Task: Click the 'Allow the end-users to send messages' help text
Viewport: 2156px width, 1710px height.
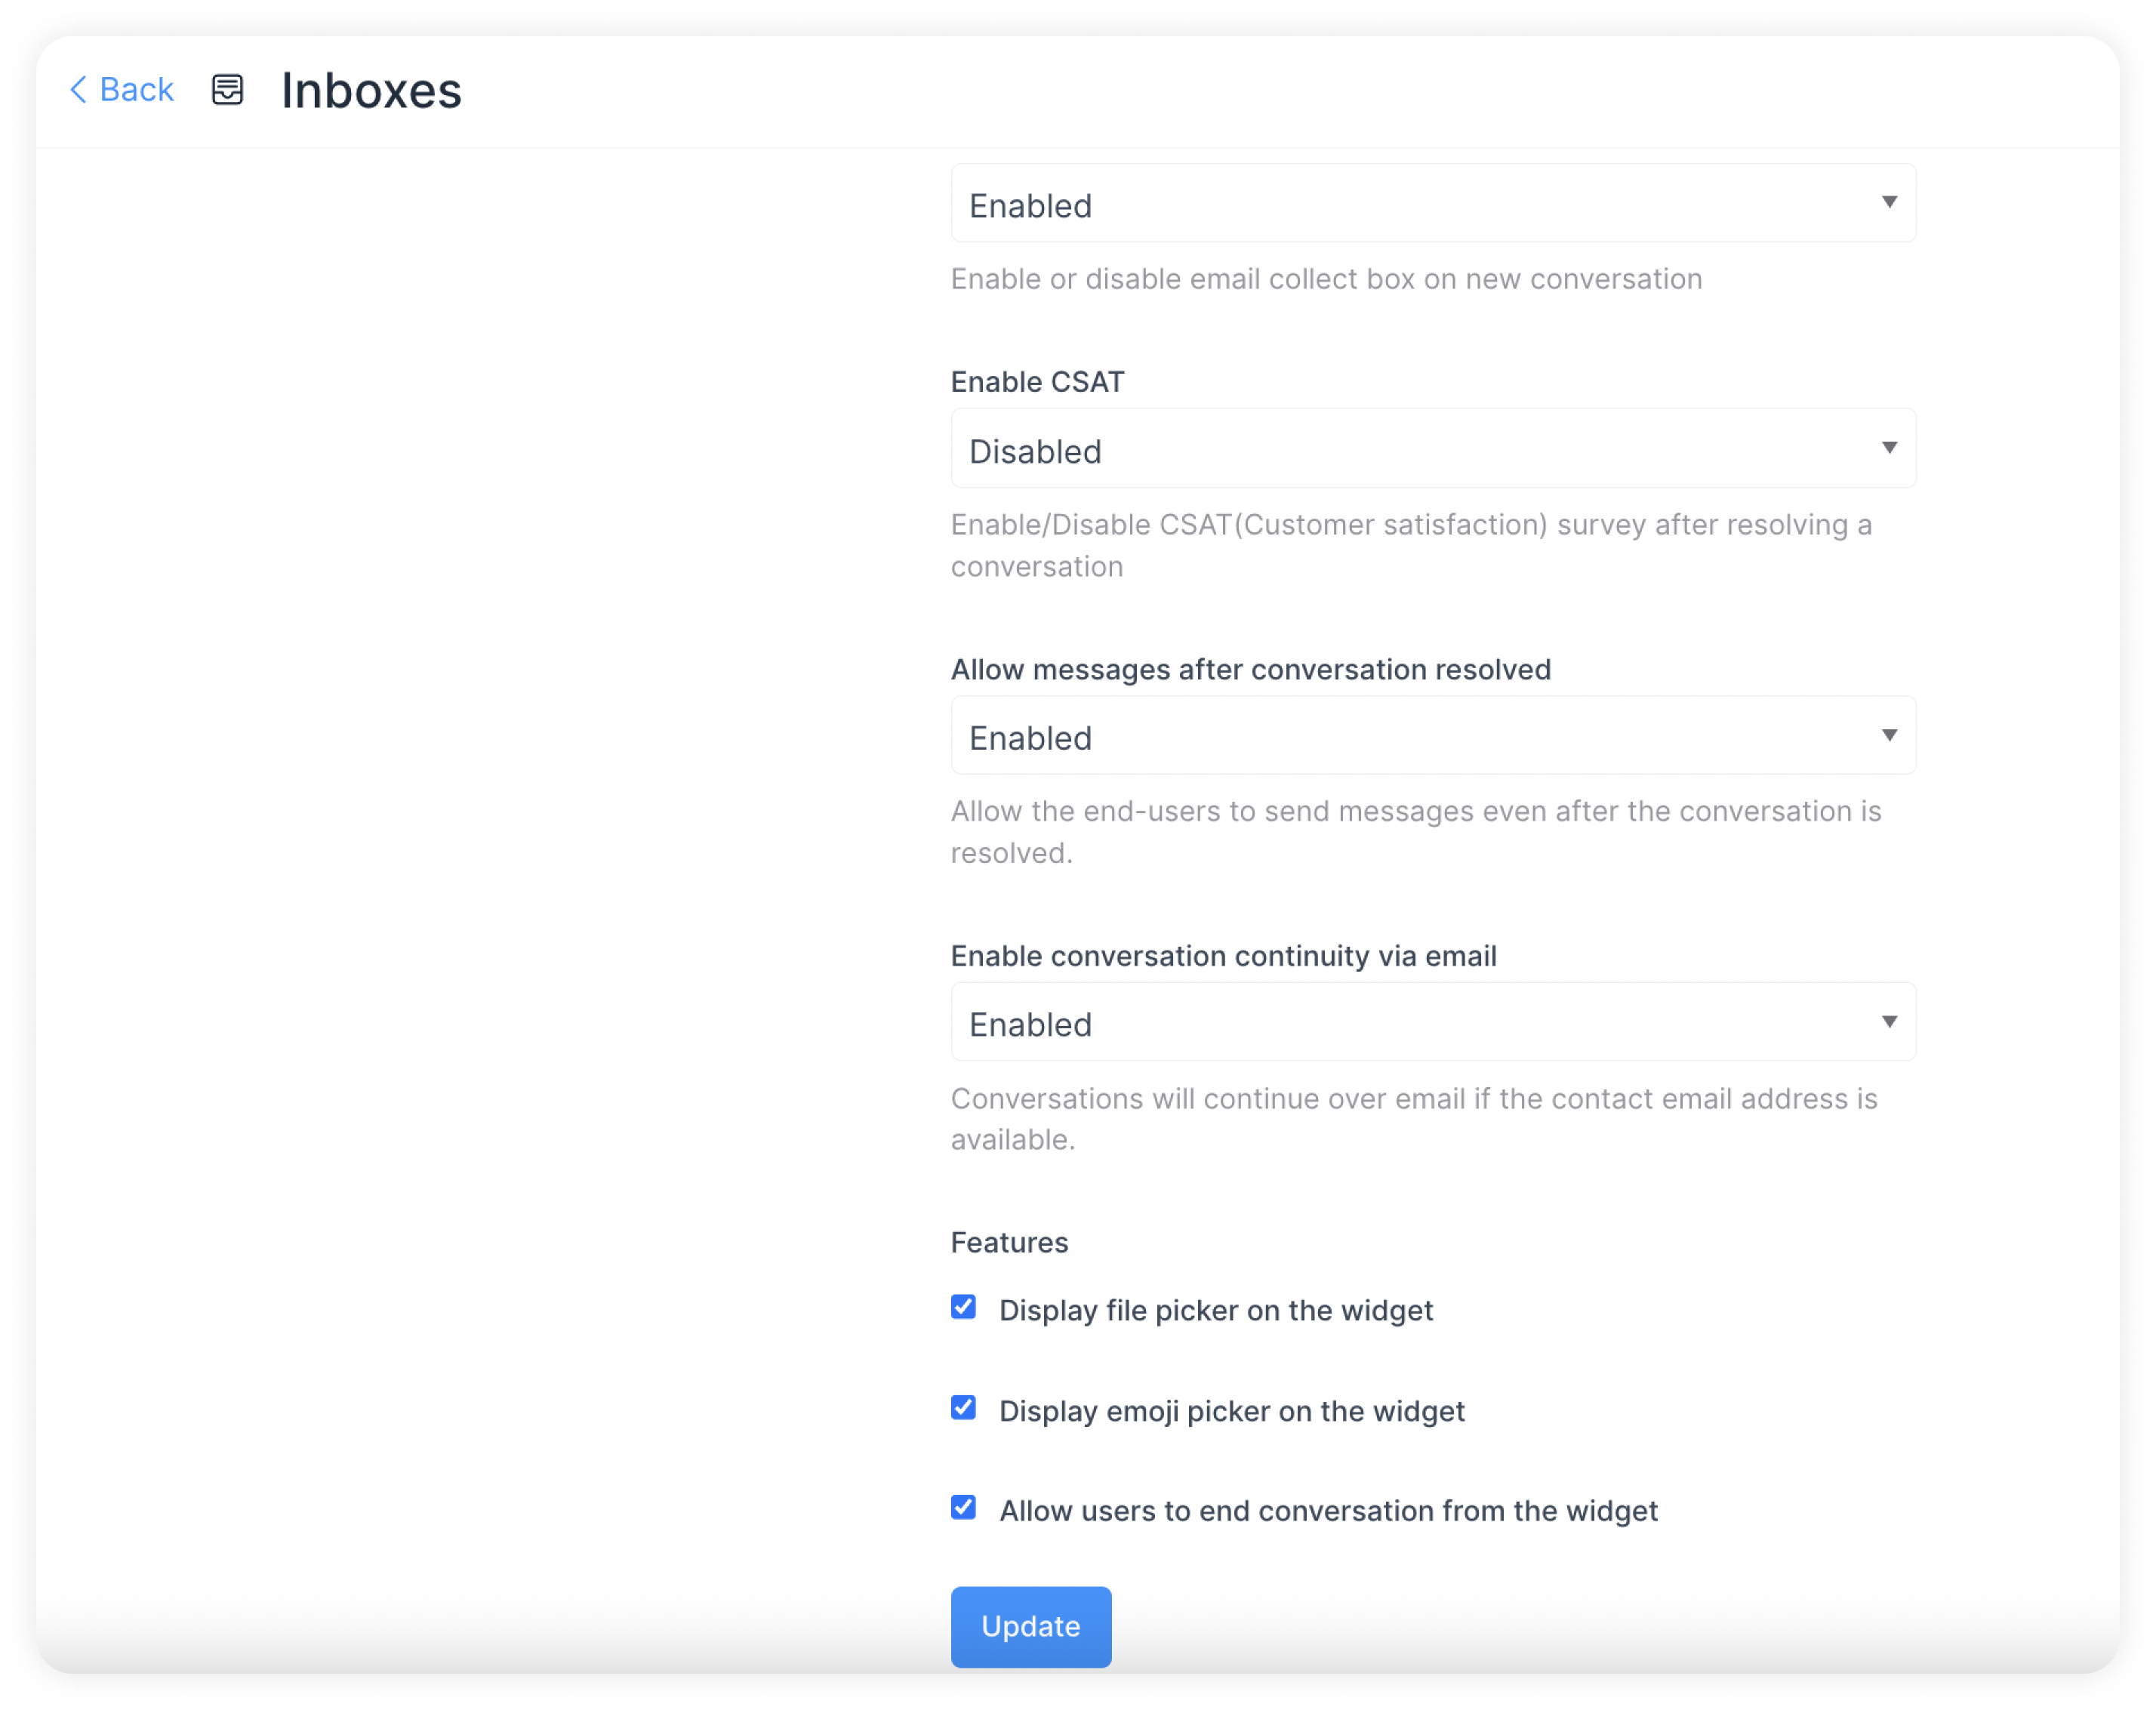Action: coord(1416,832)
